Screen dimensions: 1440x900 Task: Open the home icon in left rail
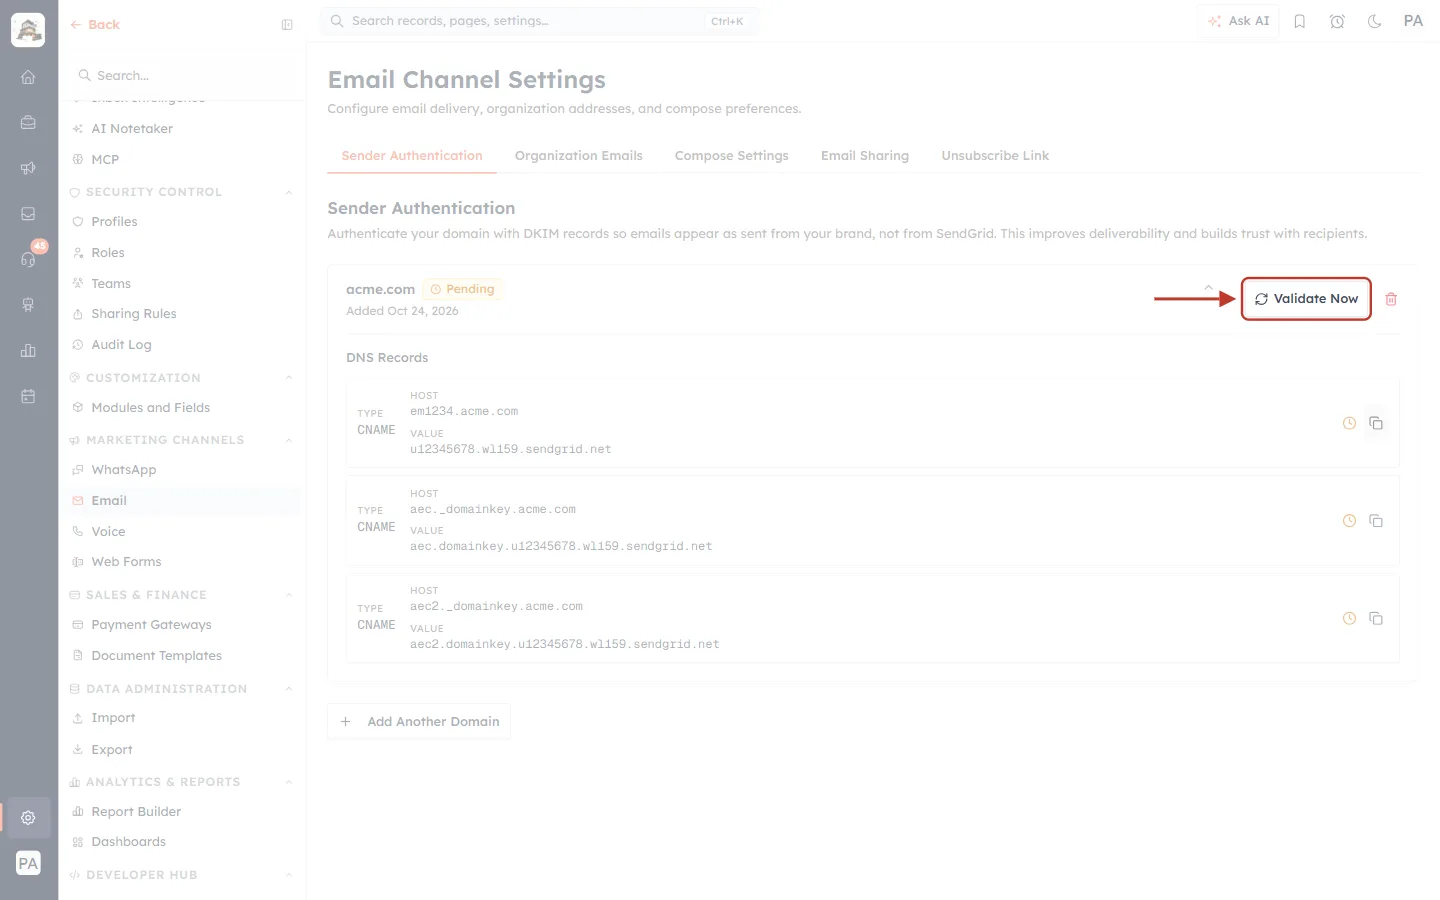pos(28,77)
